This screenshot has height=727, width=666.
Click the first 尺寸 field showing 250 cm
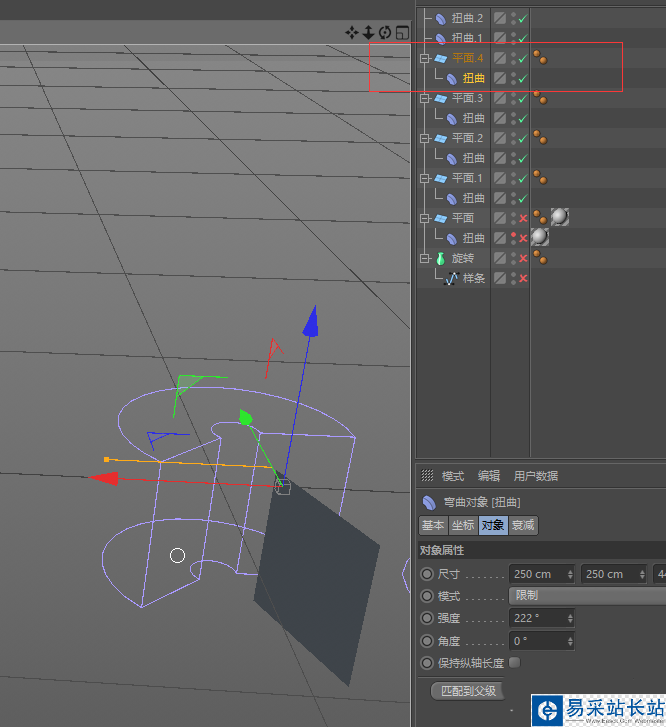pos(541,574)
